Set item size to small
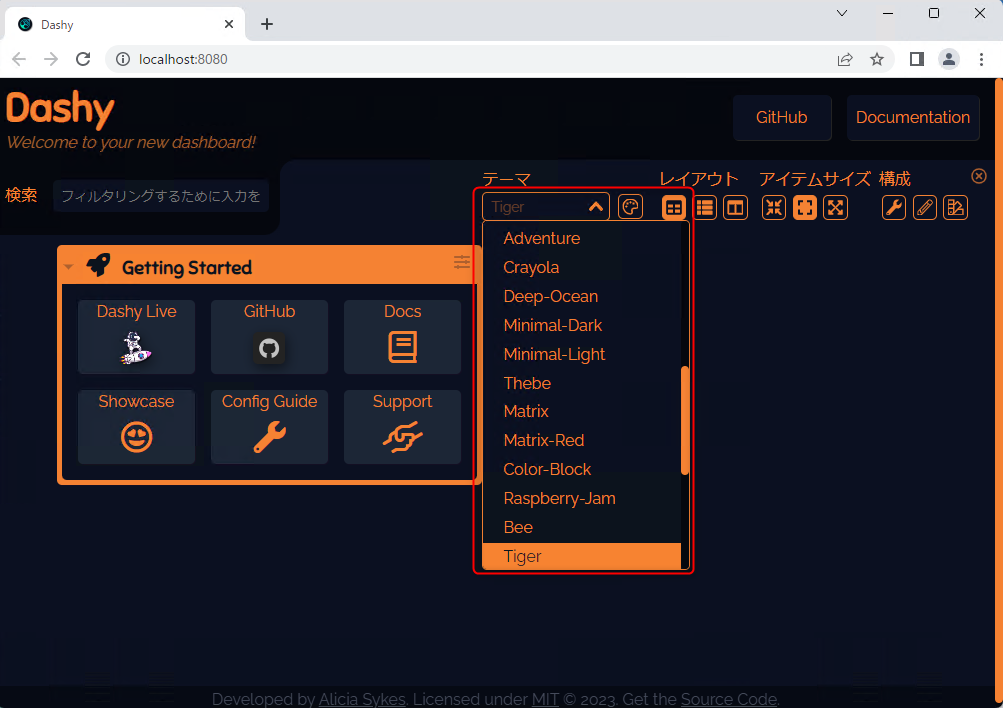The width and height of the screenshot is (1003, 708). pos(774,208)
